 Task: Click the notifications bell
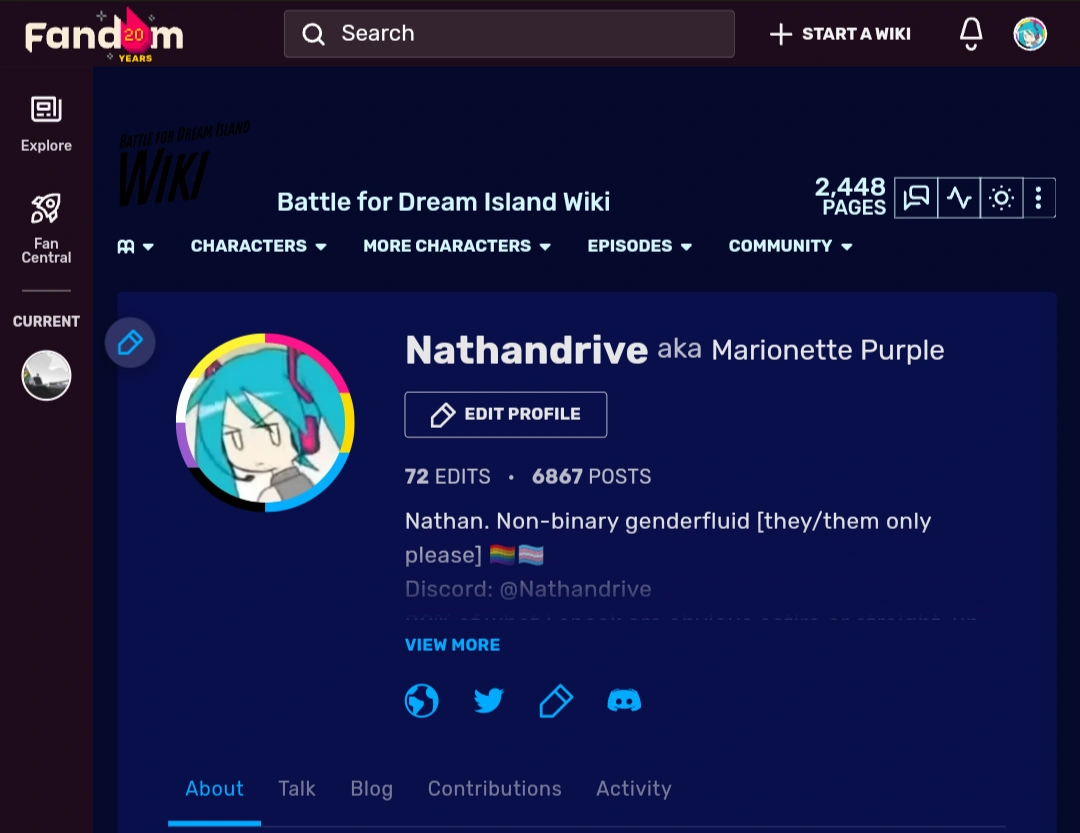point(969,33)
